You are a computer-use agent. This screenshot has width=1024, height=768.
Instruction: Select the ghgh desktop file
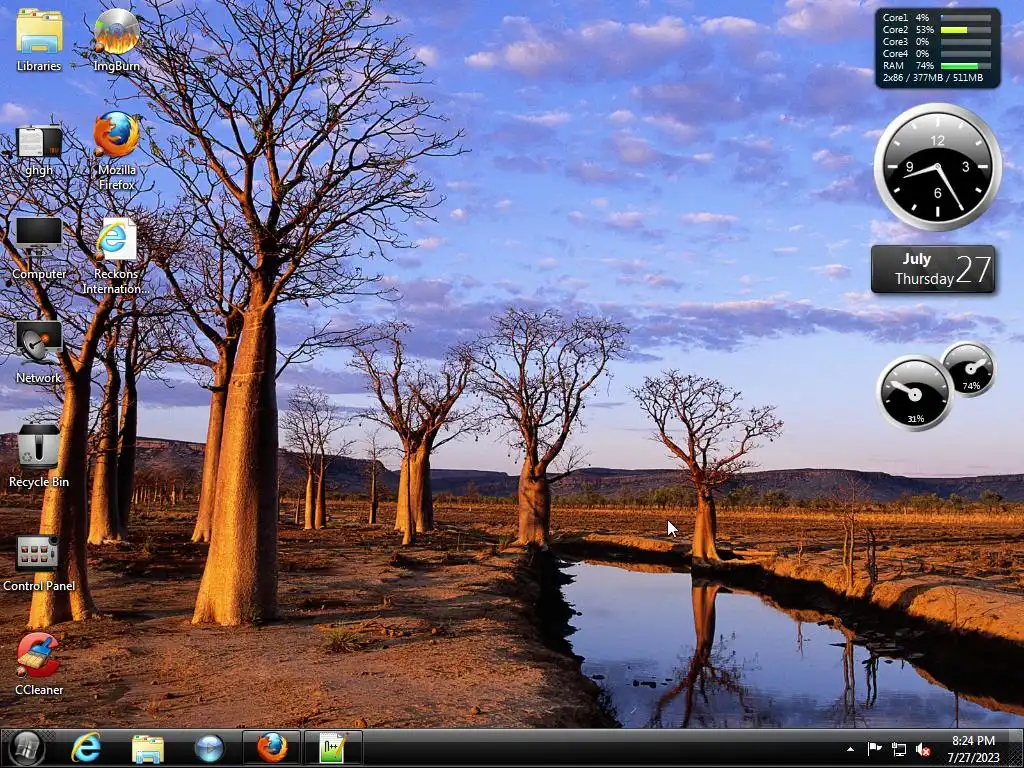coord(39,150)
